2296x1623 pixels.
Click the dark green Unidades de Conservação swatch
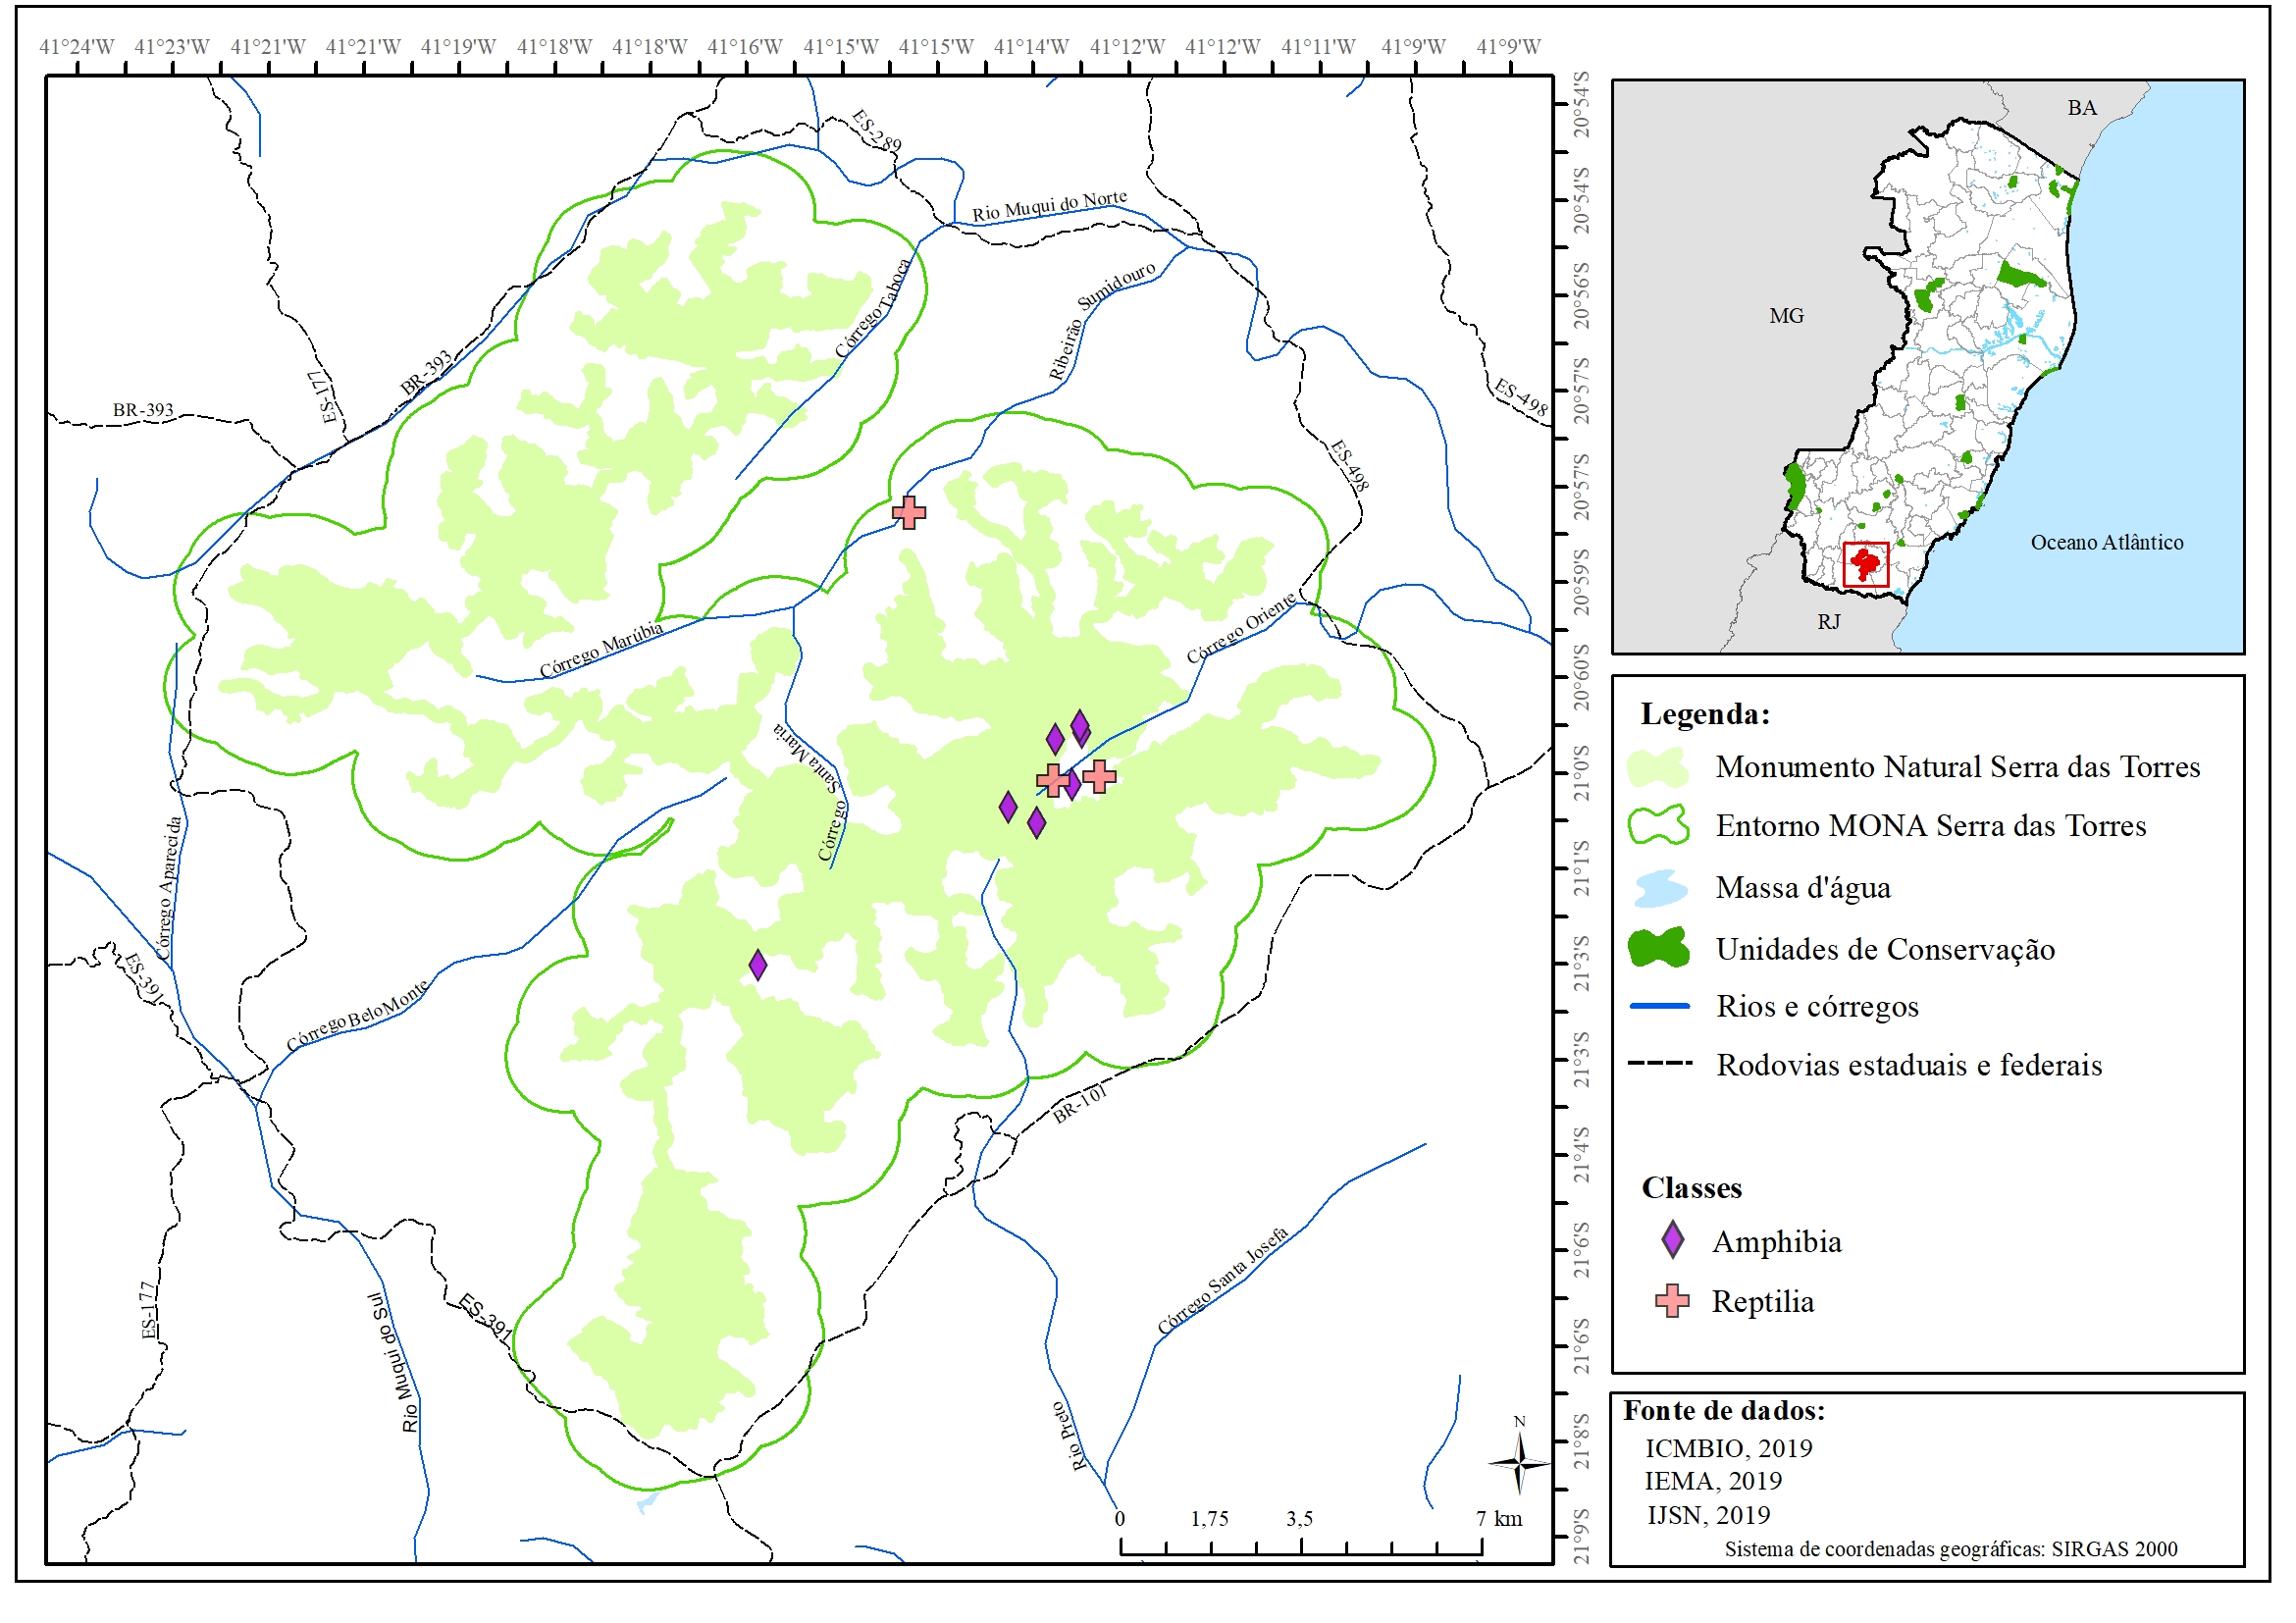pyautogui.click(x=1659, y=948)
